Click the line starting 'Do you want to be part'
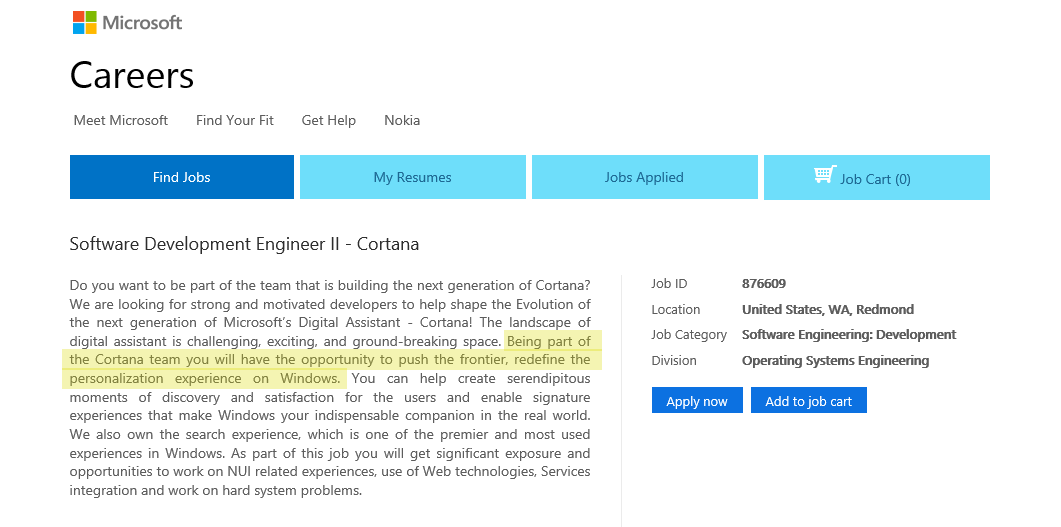 [x=330, y=285]
